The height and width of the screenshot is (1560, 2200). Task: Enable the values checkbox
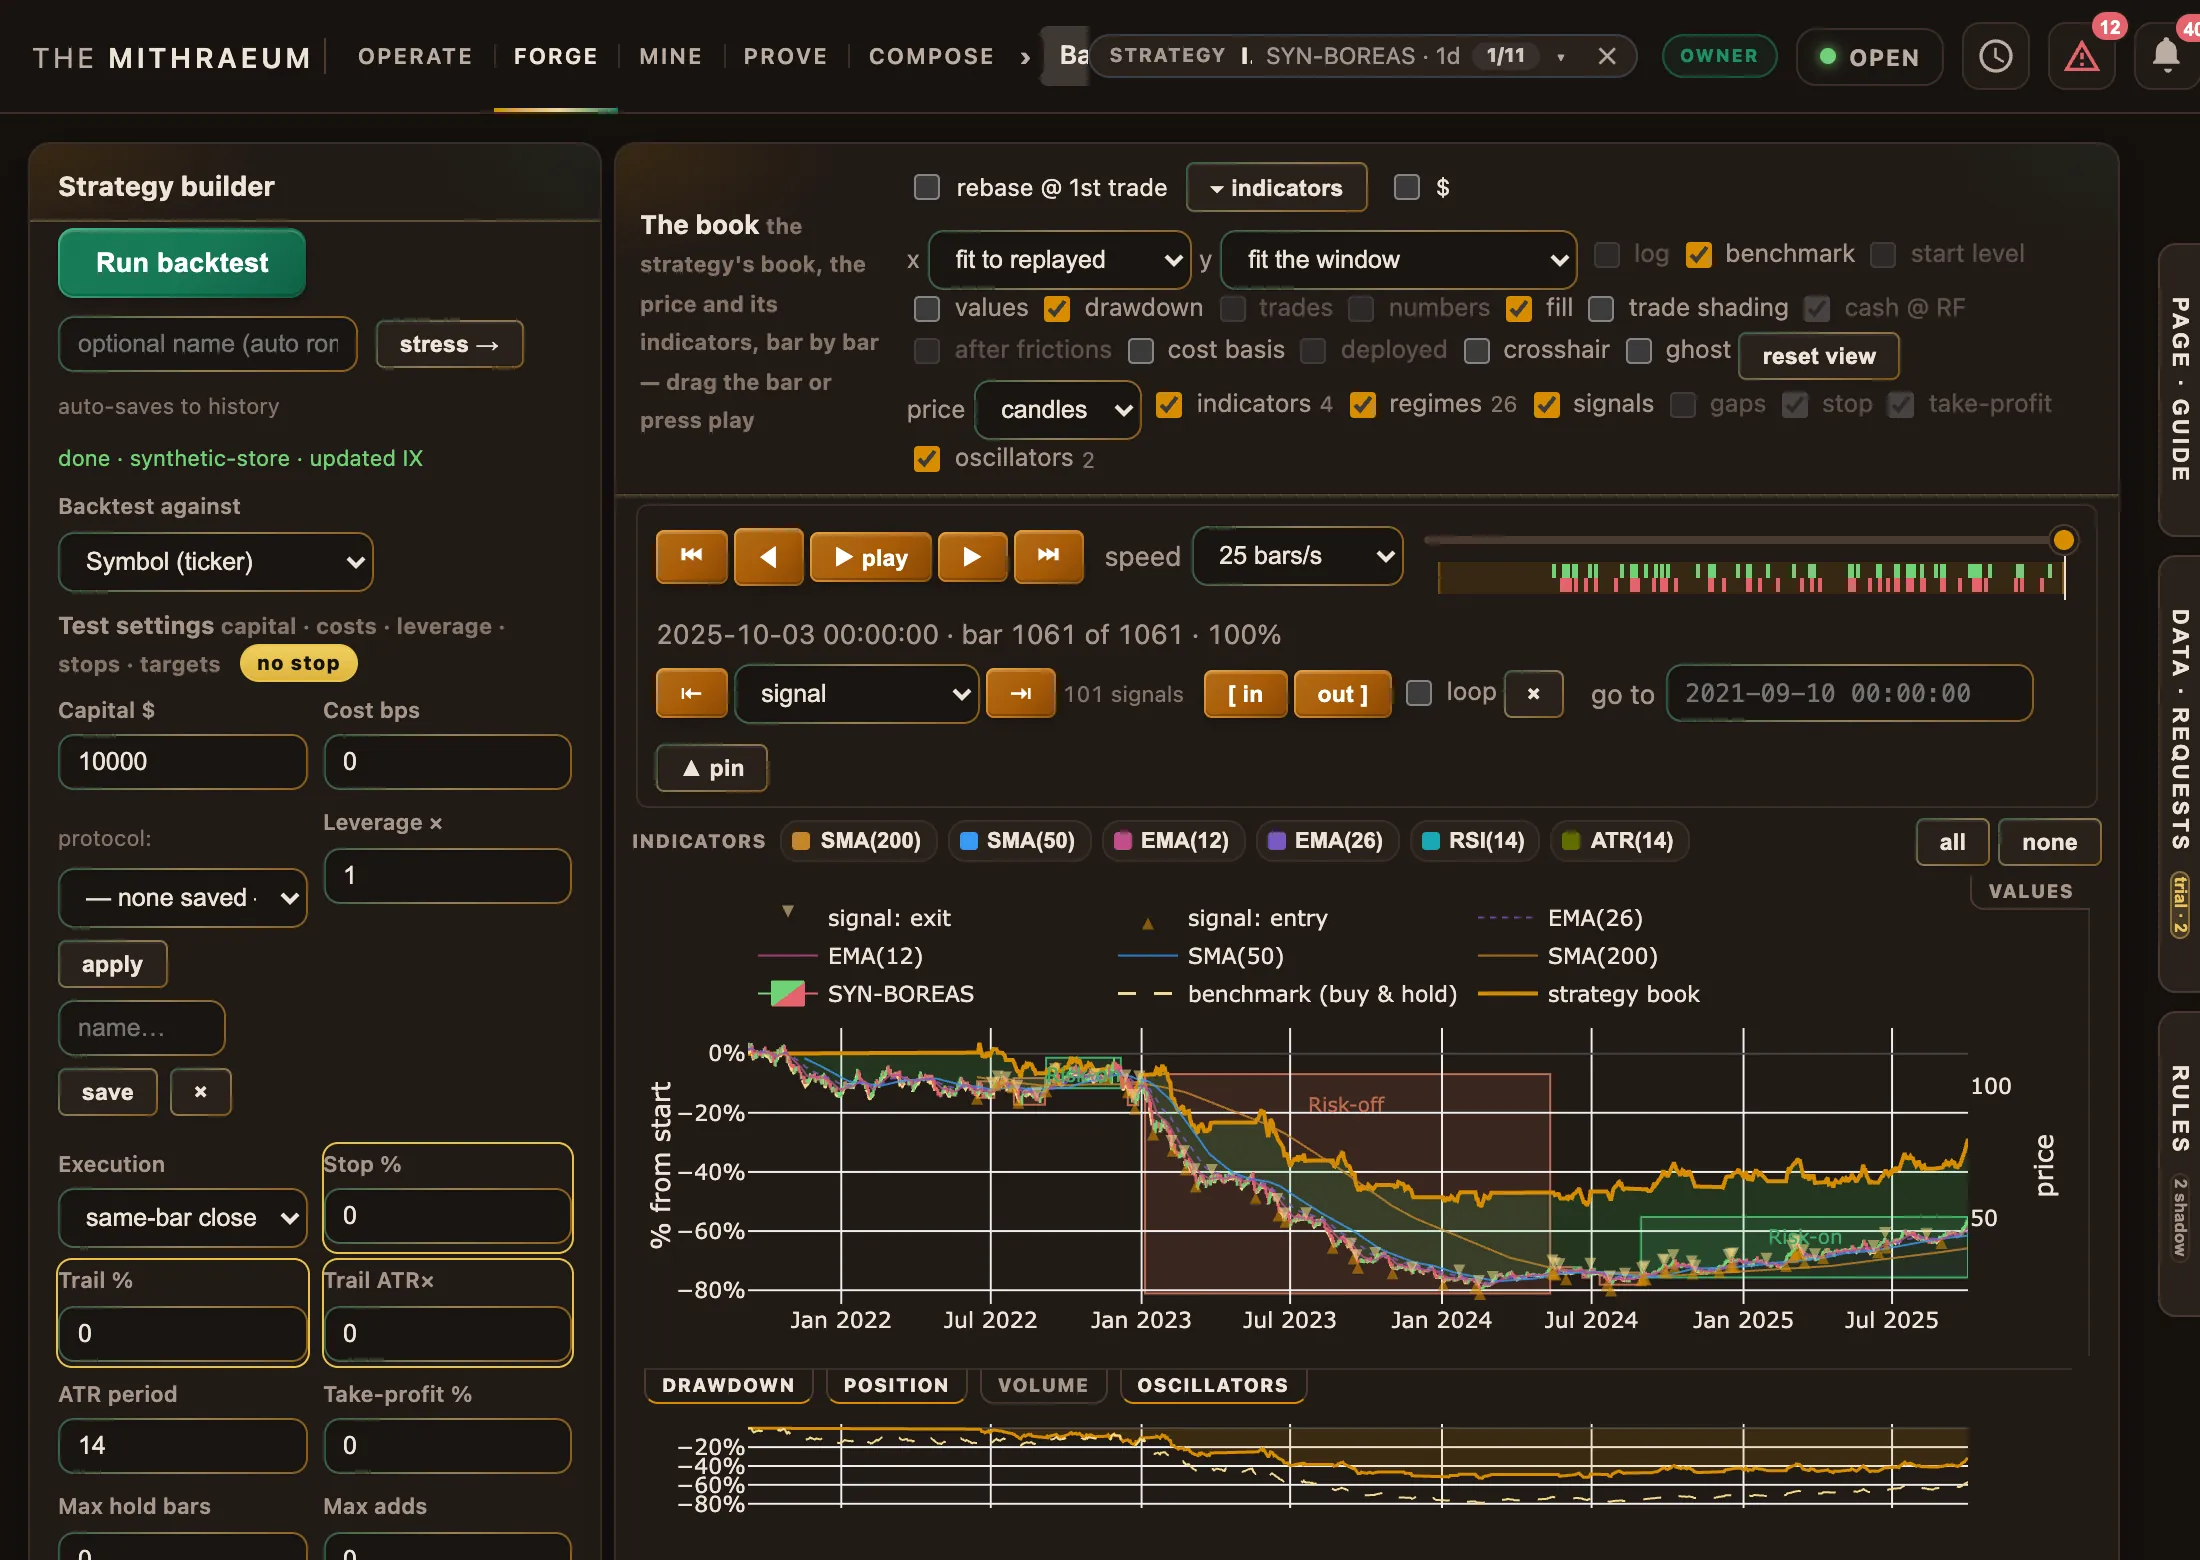point(927,309)
